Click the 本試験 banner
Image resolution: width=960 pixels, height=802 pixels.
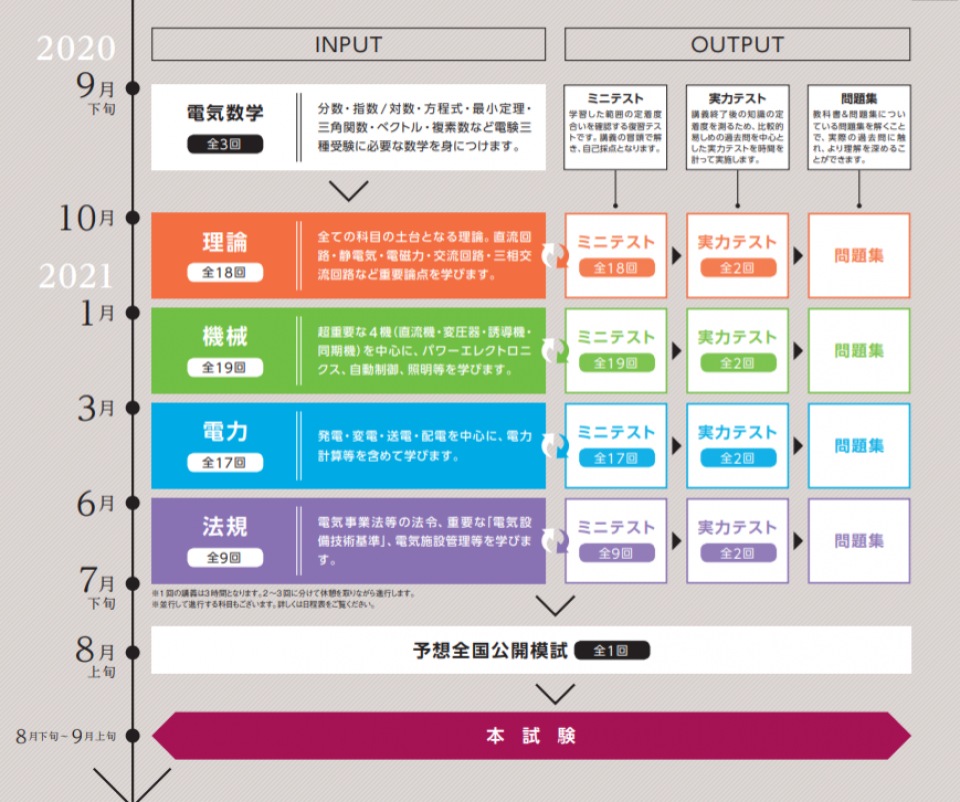(531, 736)
